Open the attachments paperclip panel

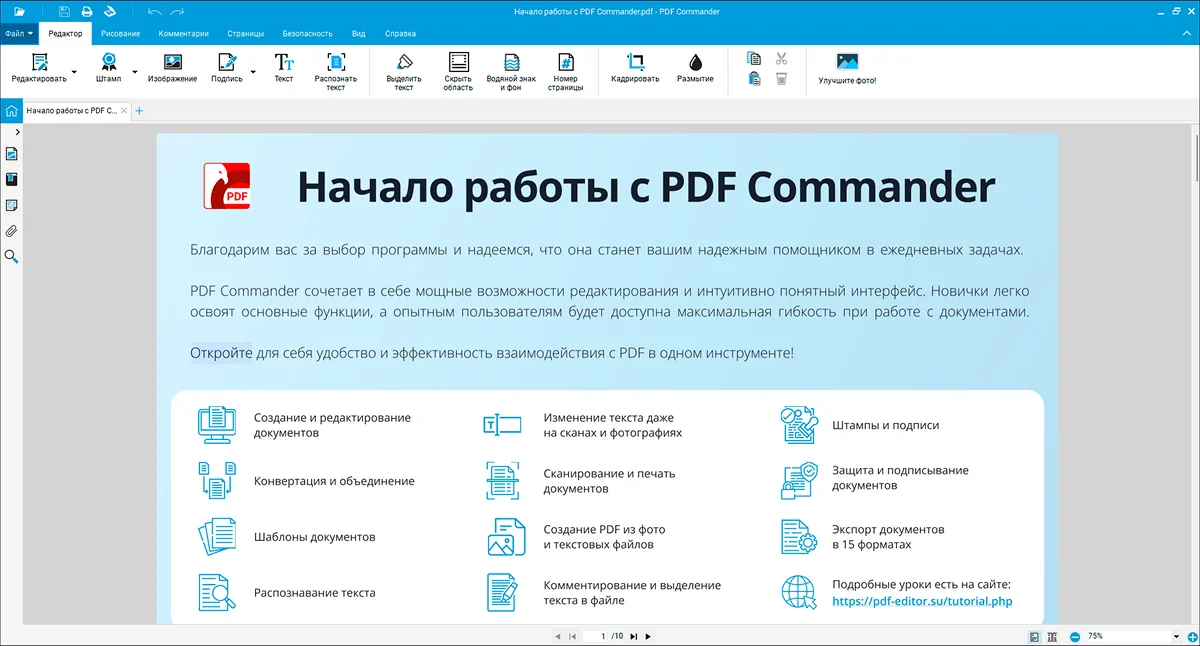[x=12, y=231]
